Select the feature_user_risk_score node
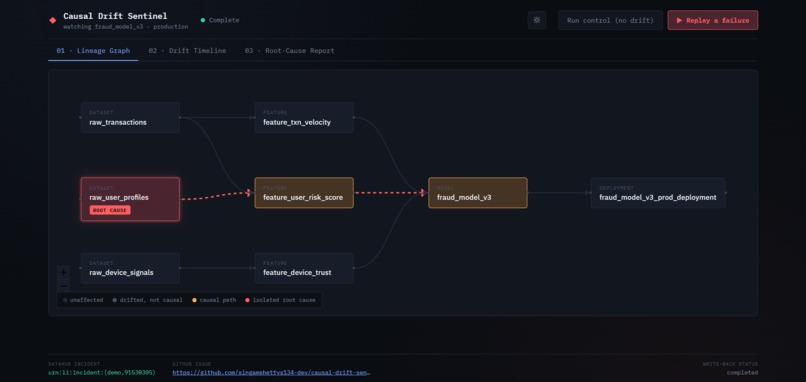 (304, 193)
